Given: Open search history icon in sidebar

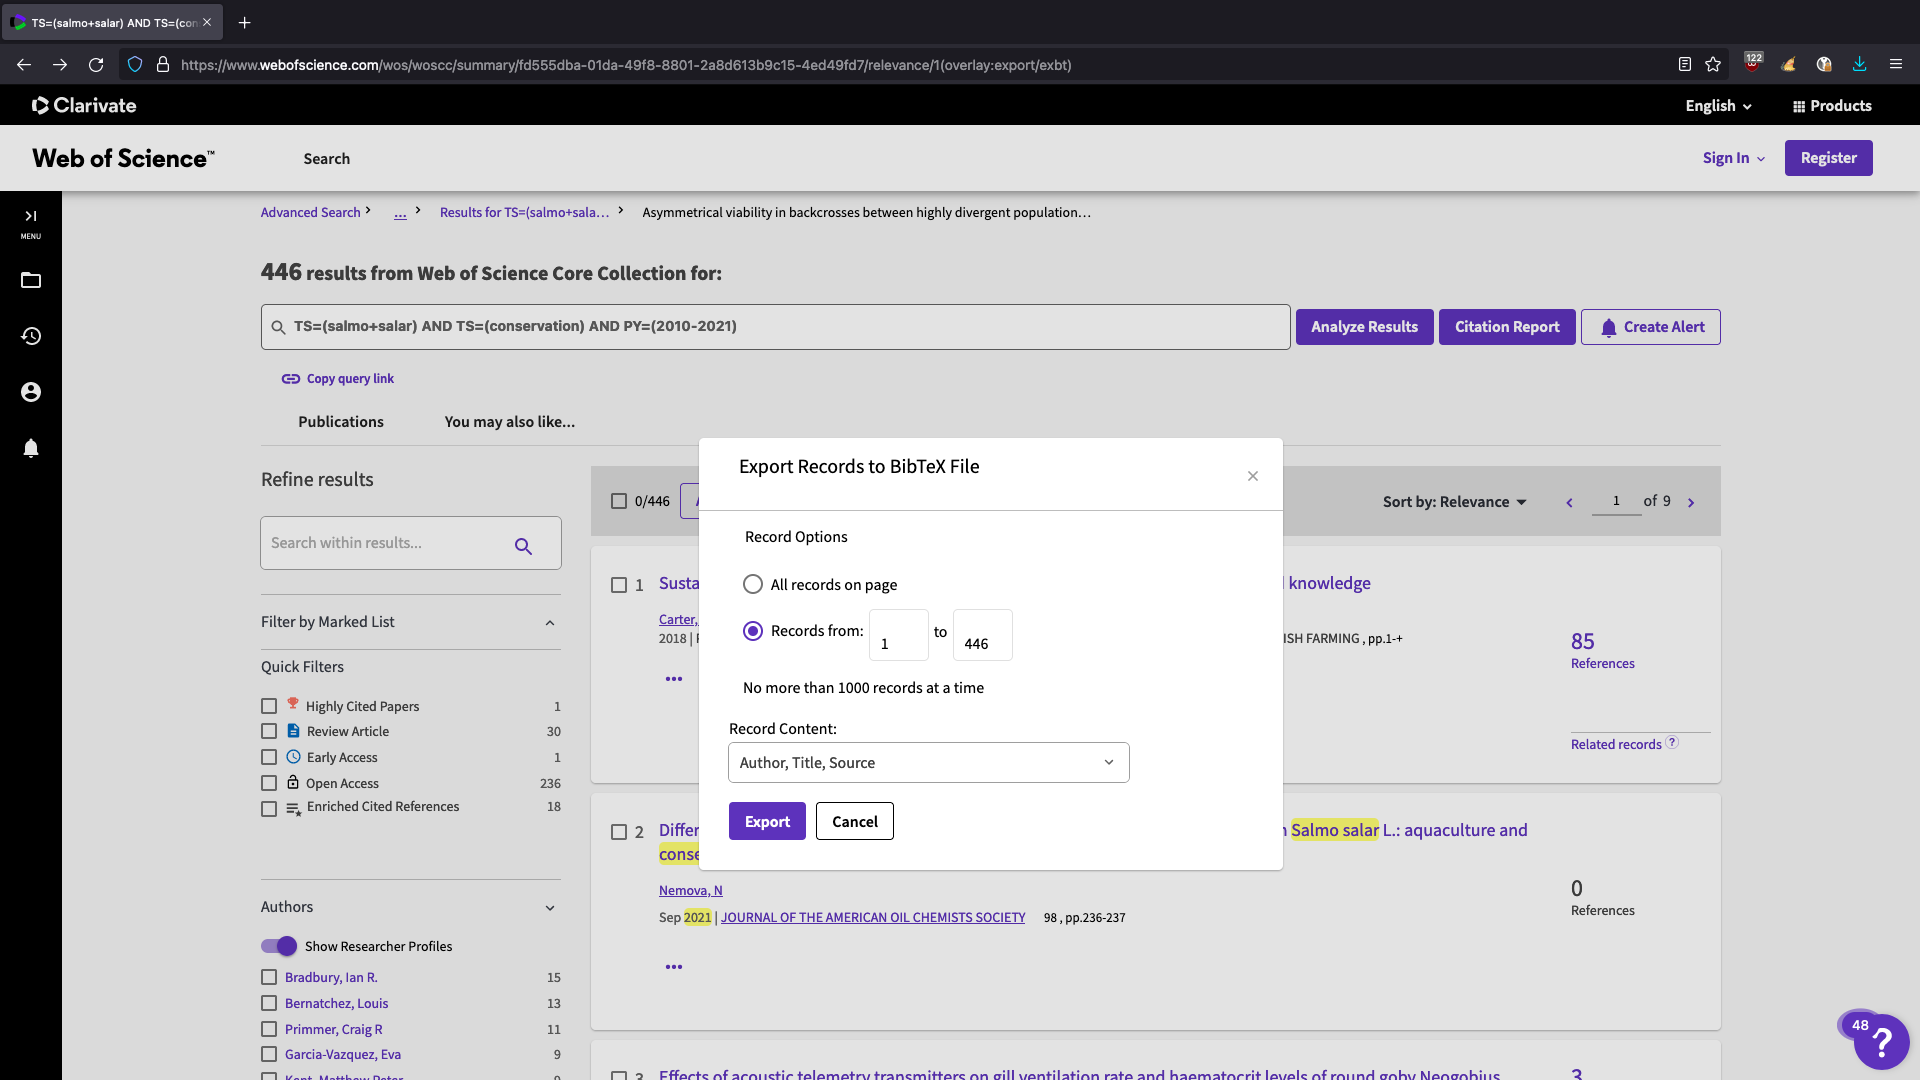Looking at the screenshot, I should pyautogui.click(x=31, y=336).
